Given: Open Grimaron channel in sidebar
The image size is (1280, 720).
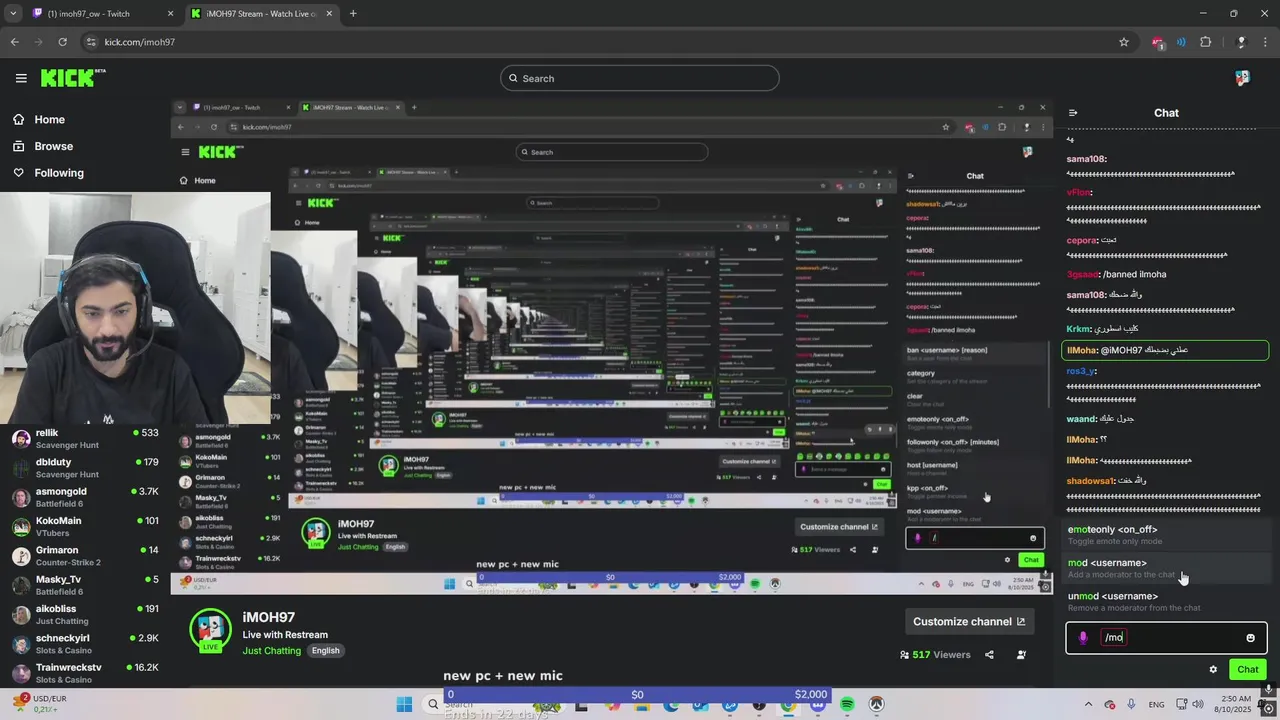Looking at the screenshot, I should click(x=84, y=555).
